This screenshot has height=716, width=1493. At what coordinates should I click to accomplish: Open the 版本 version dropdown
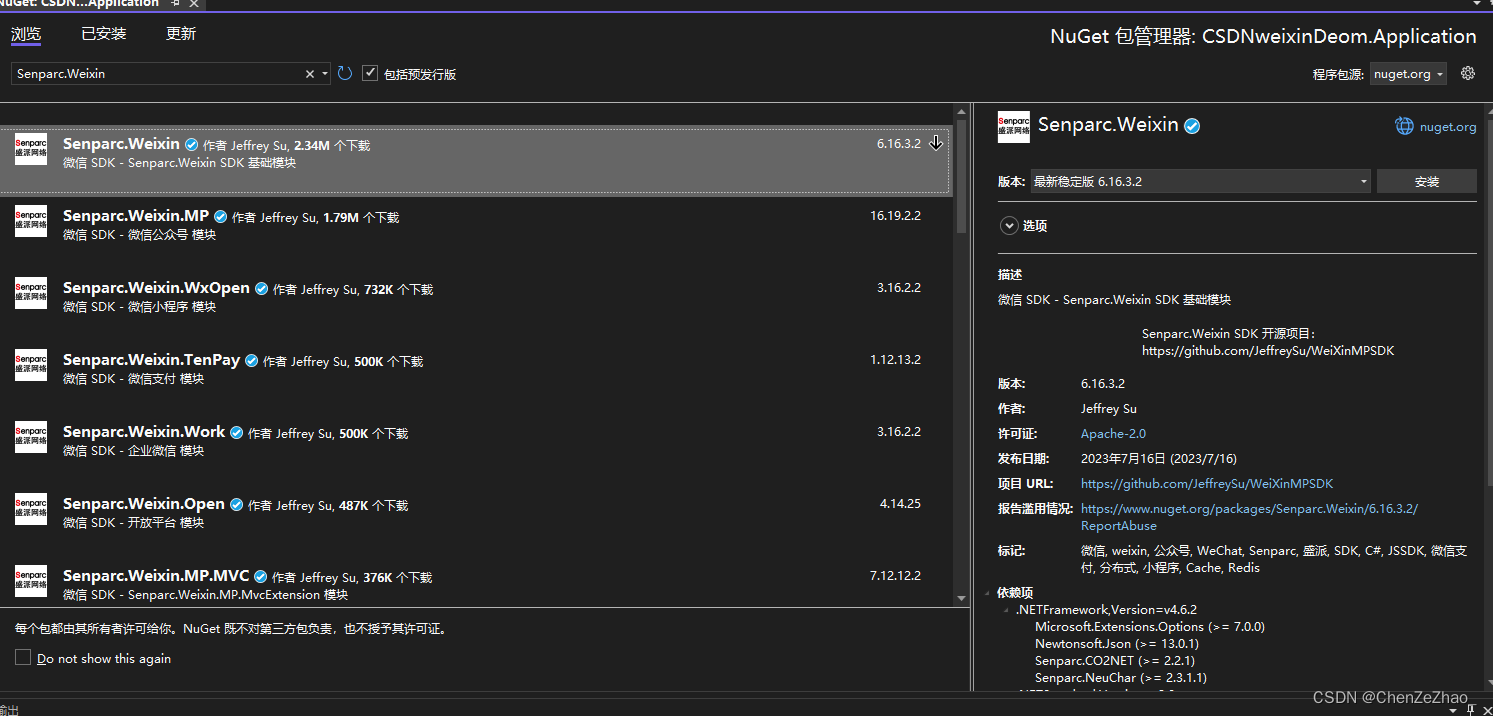(x=1200, y=181)
